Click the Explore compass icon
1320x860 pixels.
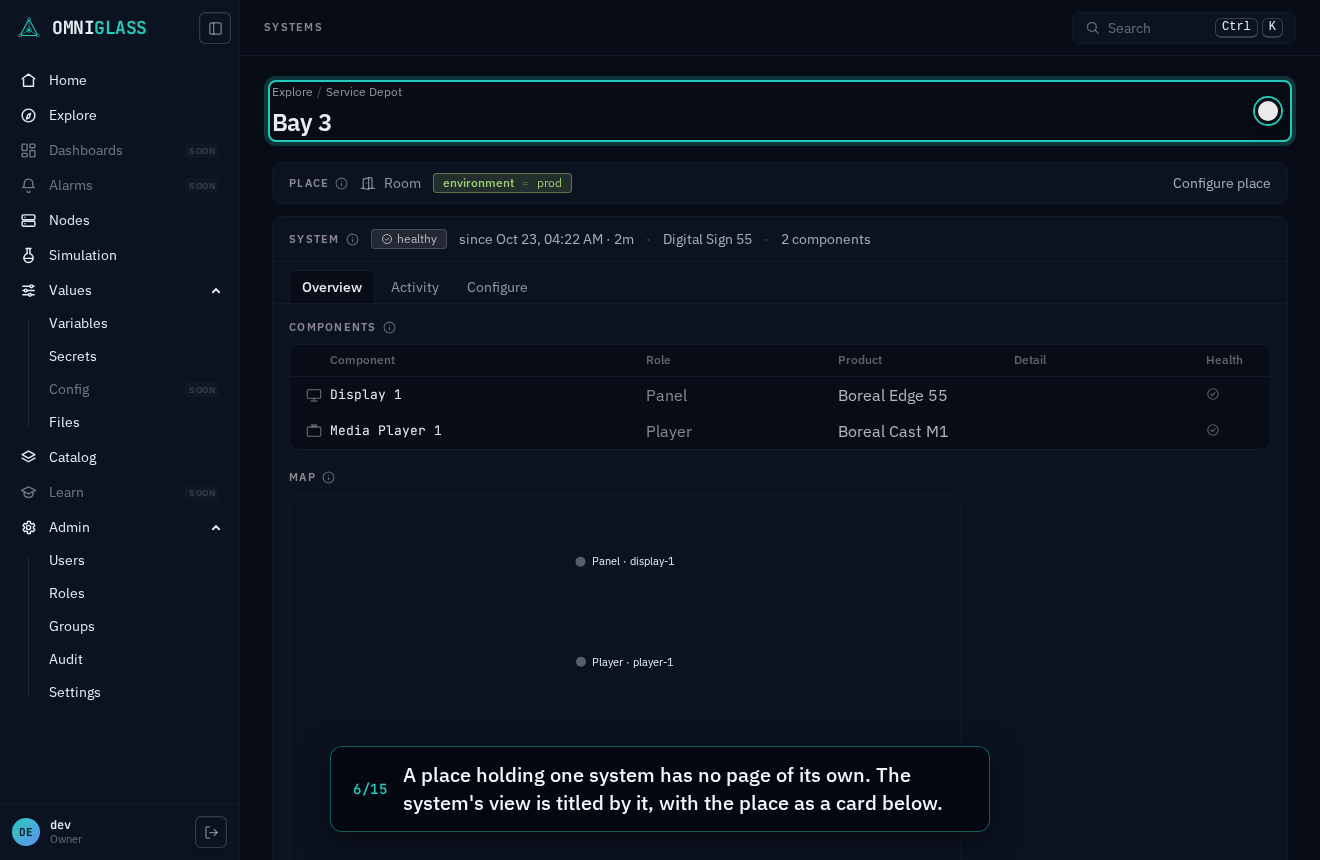29,115
